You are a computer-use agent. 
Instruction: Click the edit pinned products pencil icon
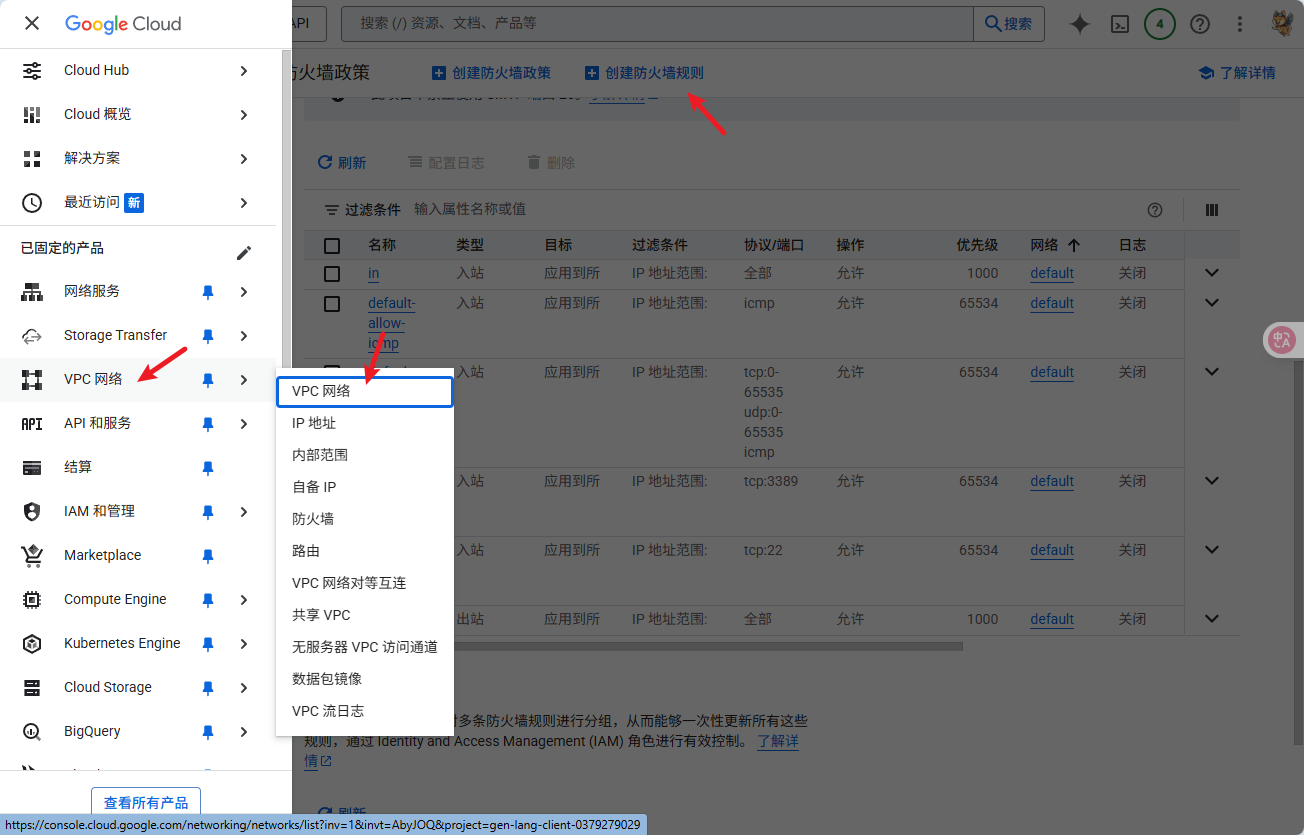click(x=244, y=253)
